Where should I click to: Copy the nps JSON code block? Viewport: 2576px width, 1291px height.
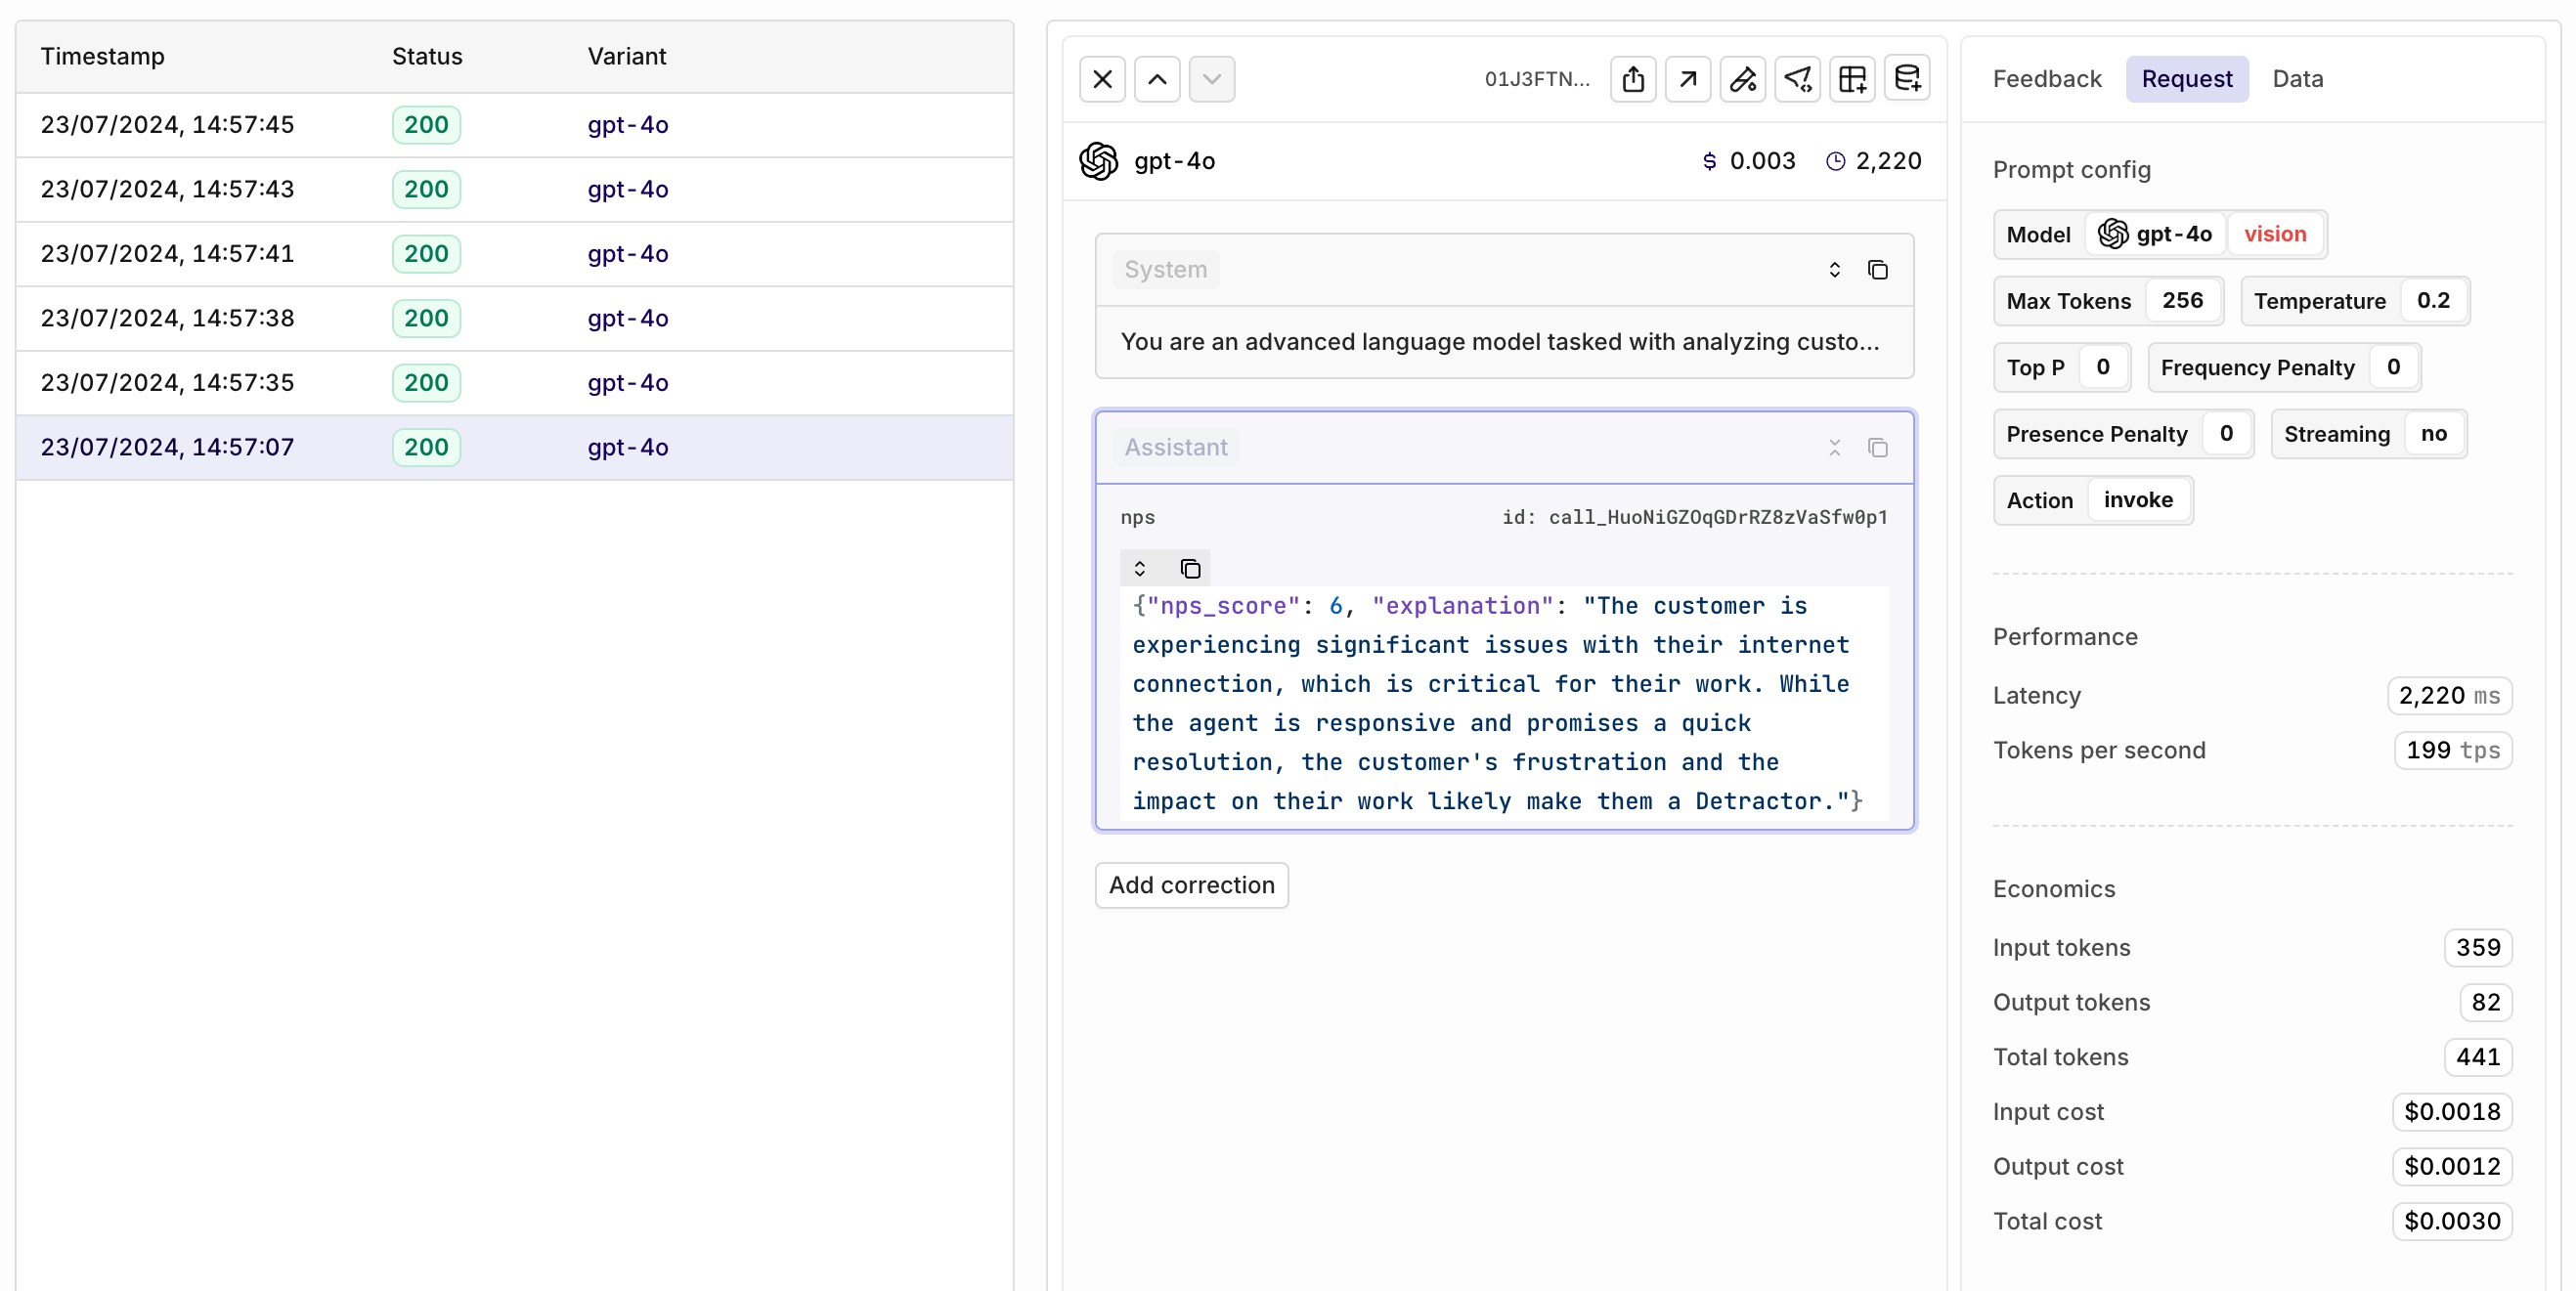[1190, 569]
